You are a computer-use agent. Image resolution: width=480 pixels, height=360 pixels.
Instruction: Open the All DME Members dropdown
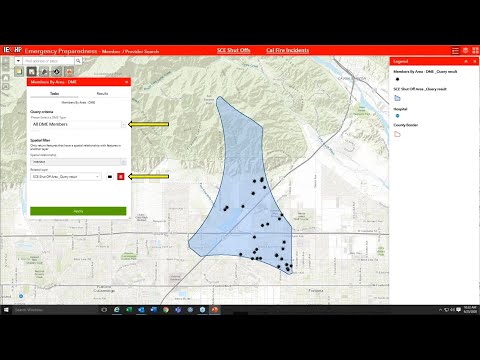tap(78, 124)
